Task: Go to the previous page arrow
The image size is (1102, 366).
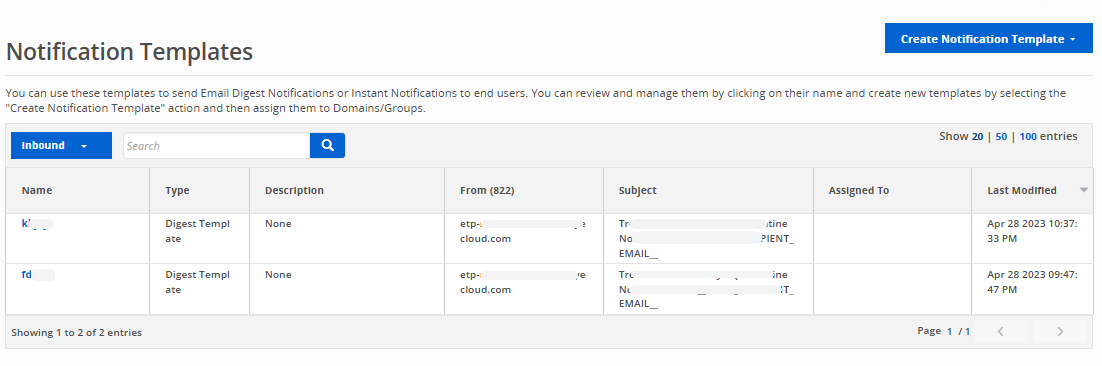Action: [1001, 332]
